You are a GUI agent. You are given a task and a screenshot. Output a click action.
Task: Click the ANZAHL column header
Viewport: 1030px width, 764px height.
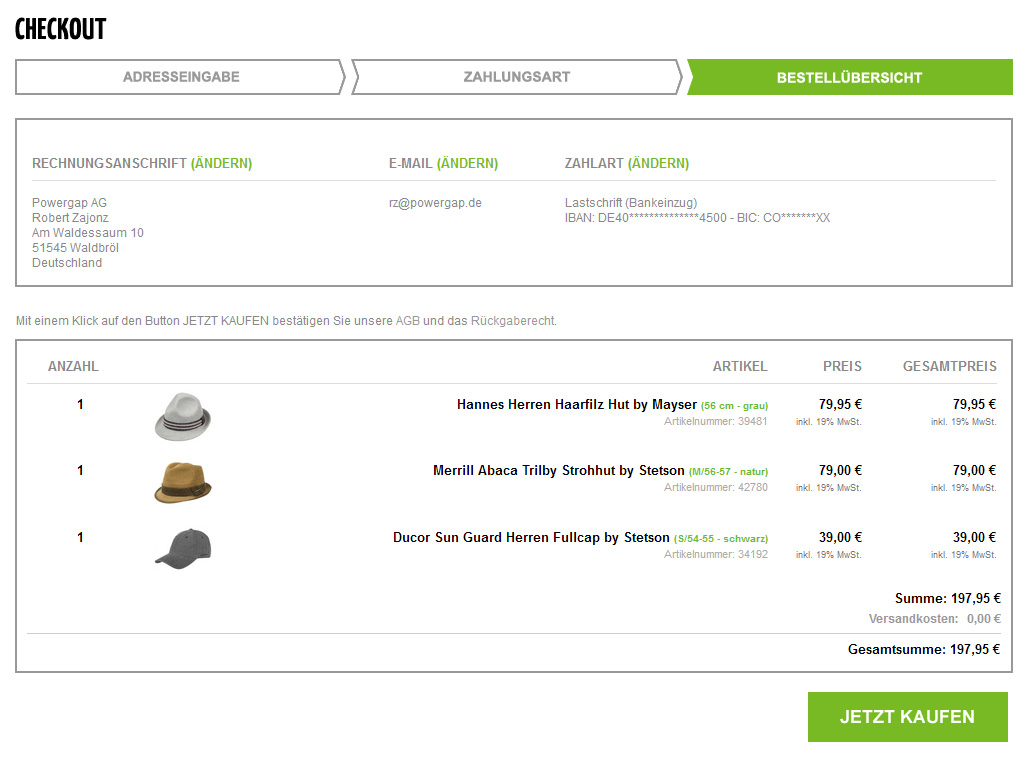click(x=73, y=367)
